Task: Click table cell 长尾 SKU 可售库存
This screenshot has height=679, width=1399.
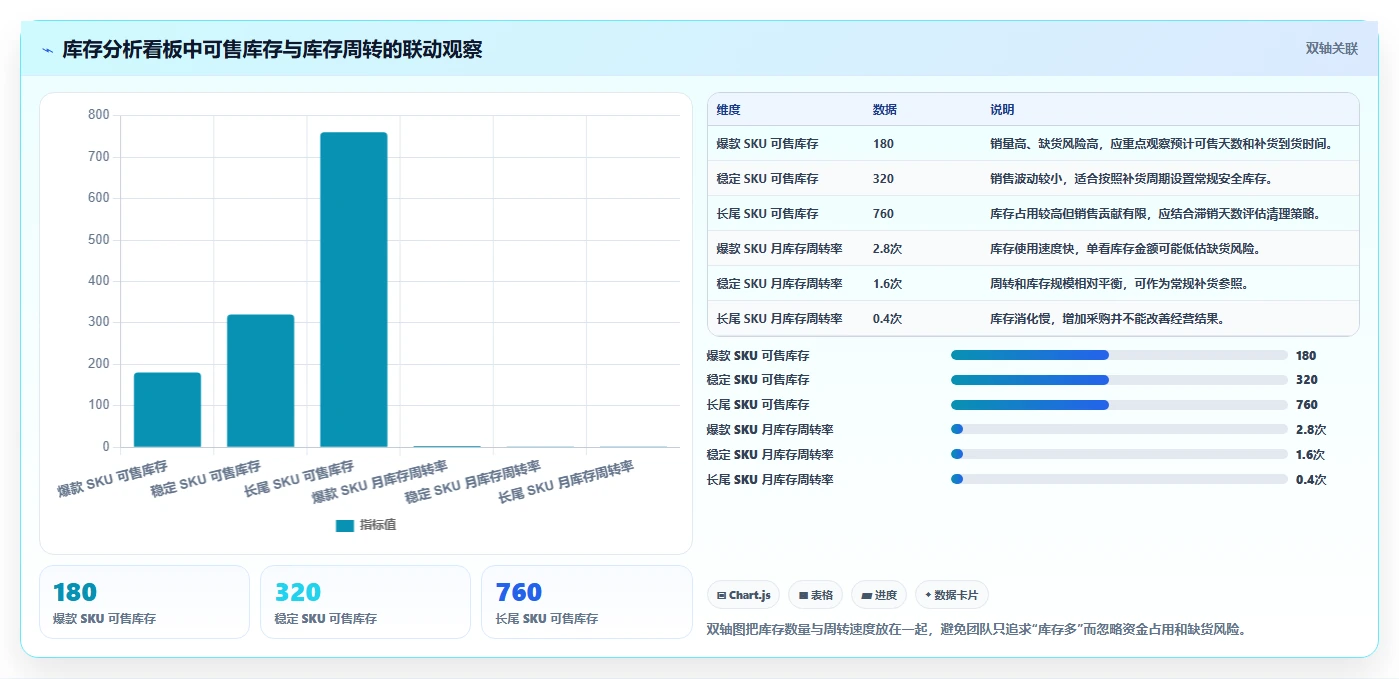Action: pos(767,214)
